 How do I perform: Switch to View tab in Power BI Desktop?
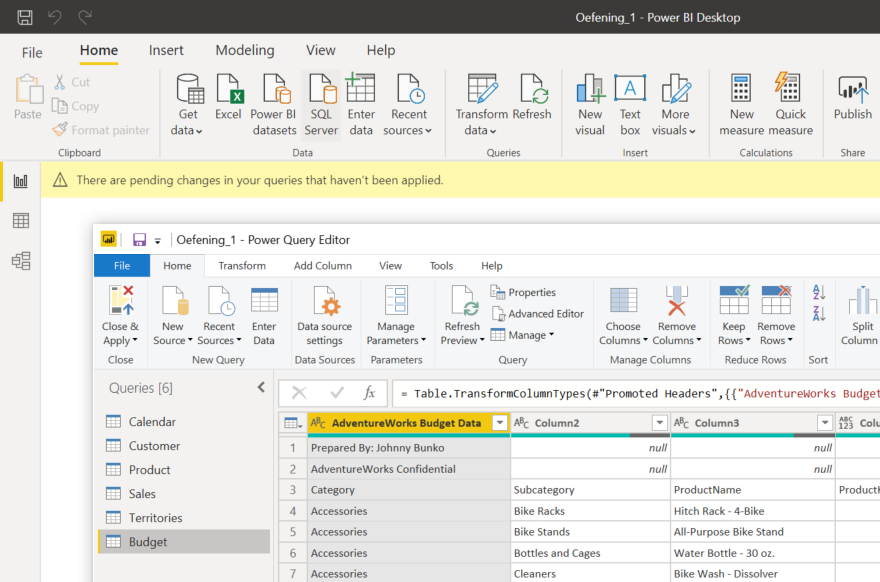coord(320,51)
